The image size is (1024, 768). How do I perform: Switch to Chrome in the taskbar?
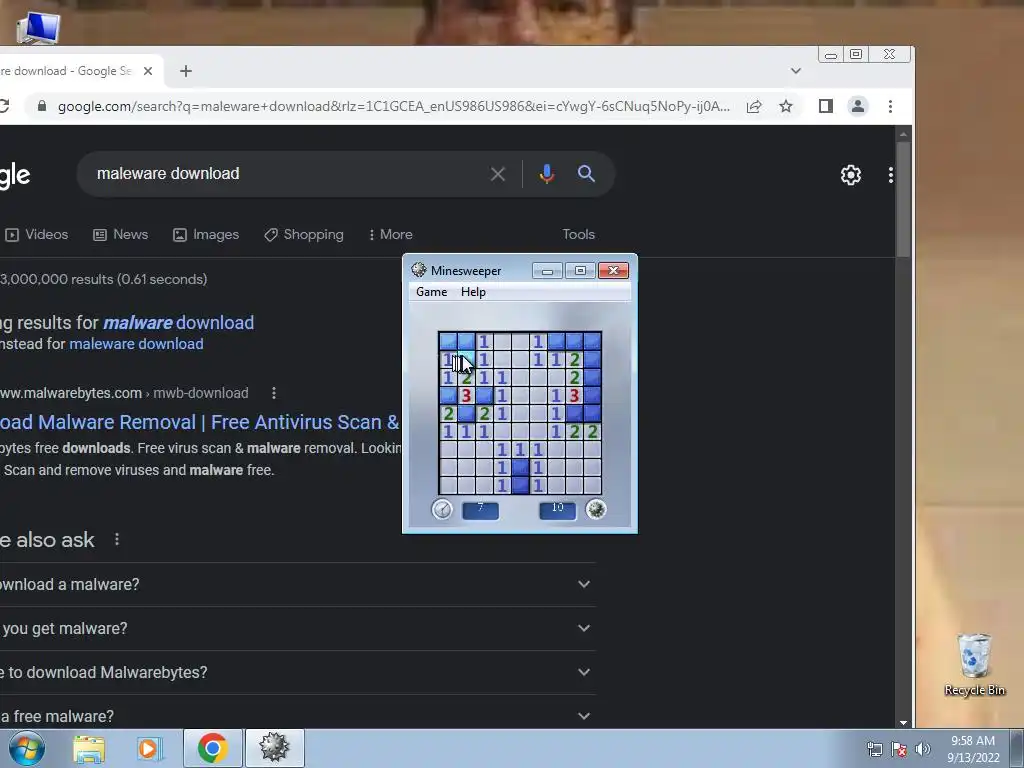(x=212, y=748)
